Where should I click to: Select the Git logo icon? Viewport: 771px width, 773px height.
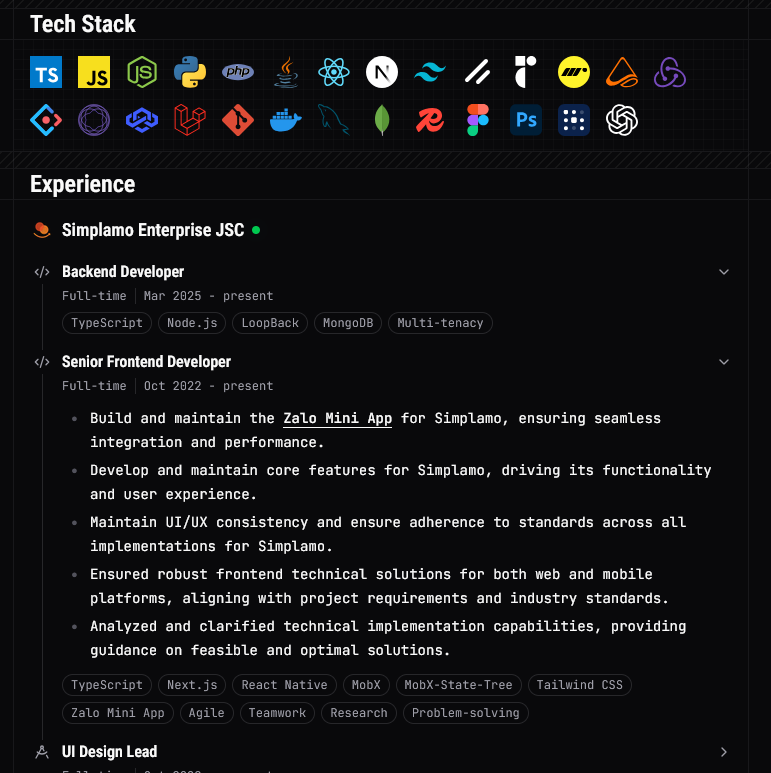pyautogui.click(x=238, y=120)
